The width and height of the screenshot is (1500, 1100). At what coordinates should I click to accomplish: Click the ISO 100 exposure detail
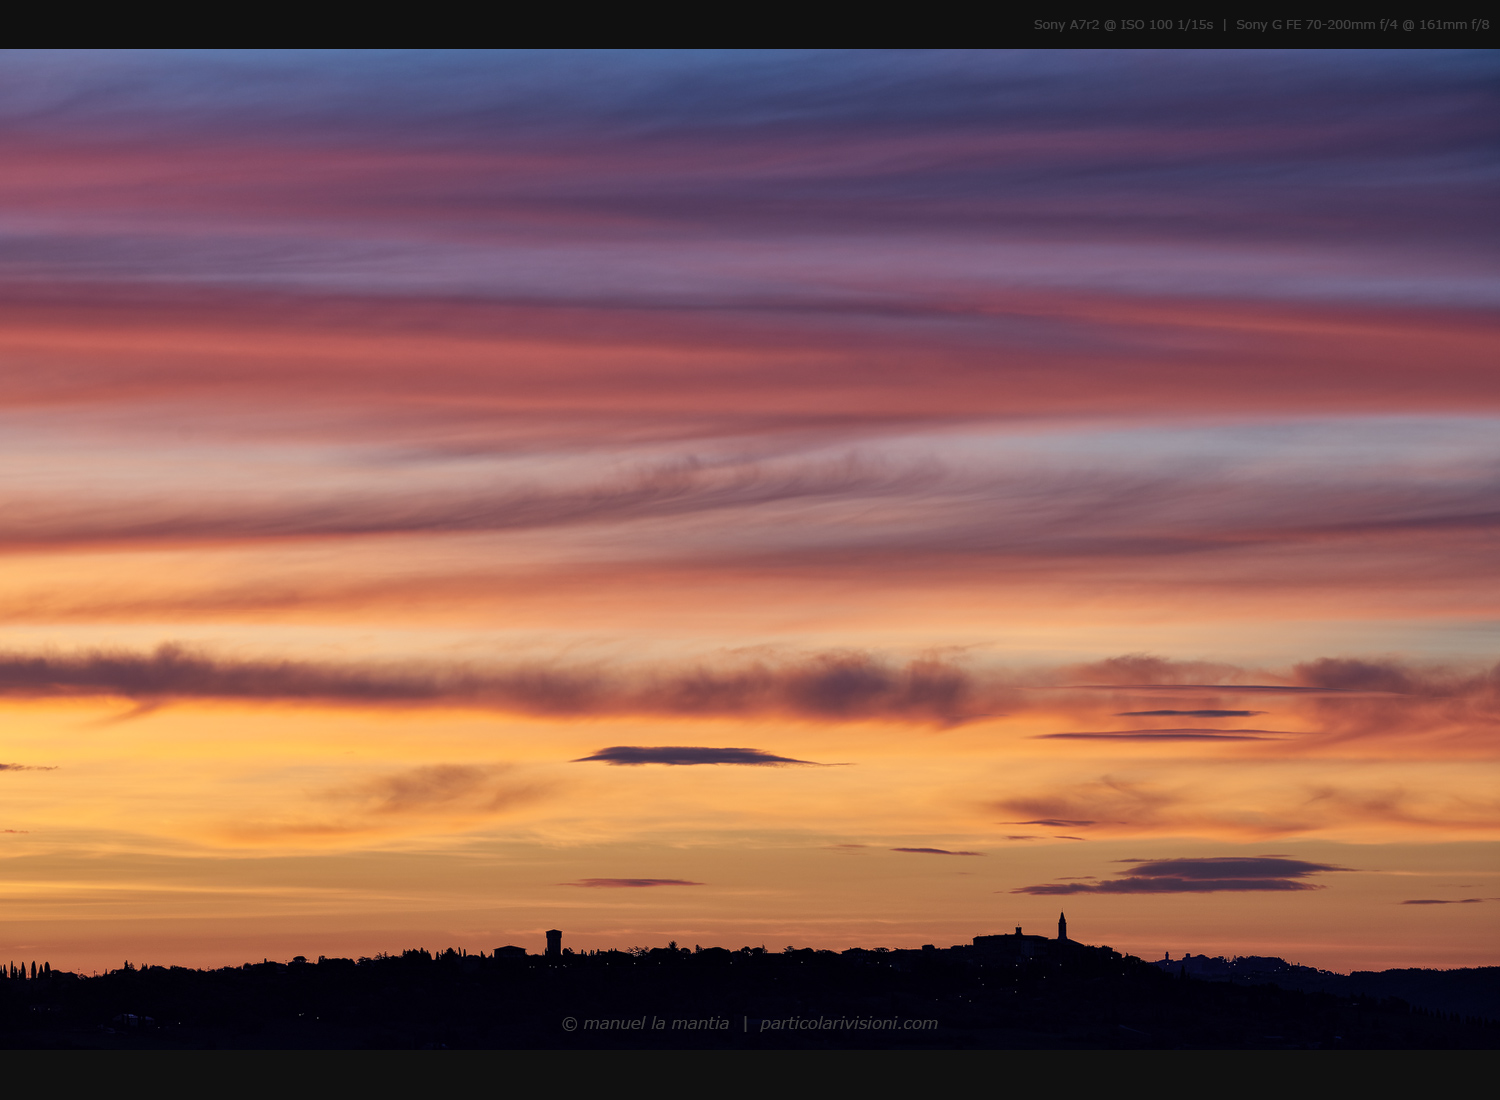pyautogui.click(x=1145, y=24)
